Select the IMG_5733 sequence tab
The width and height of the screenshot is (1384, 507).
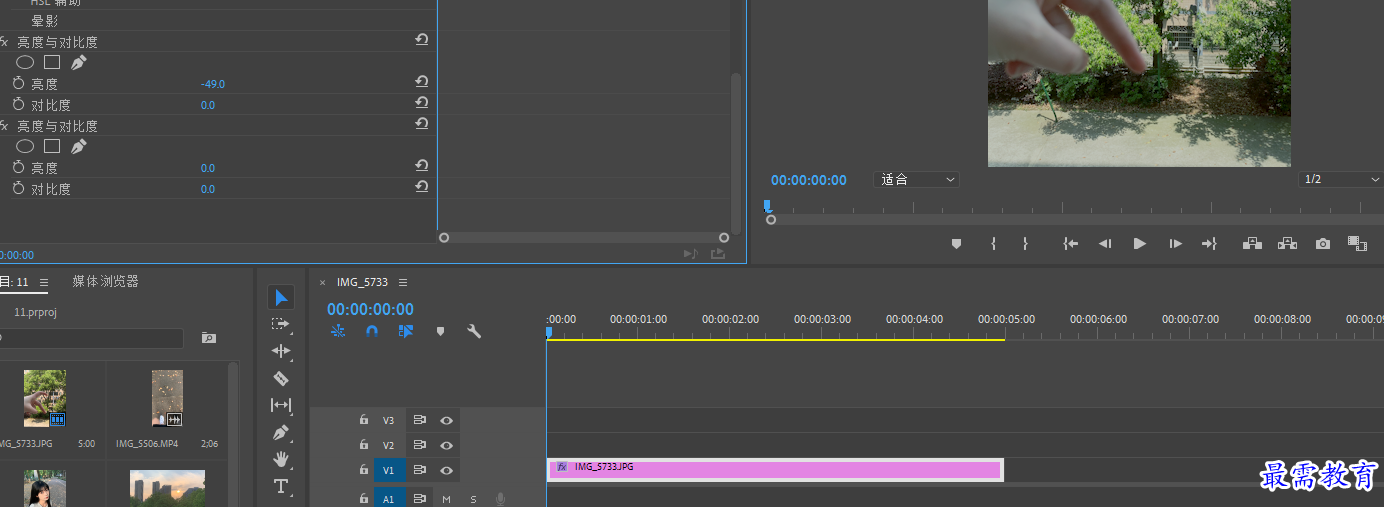362,282
